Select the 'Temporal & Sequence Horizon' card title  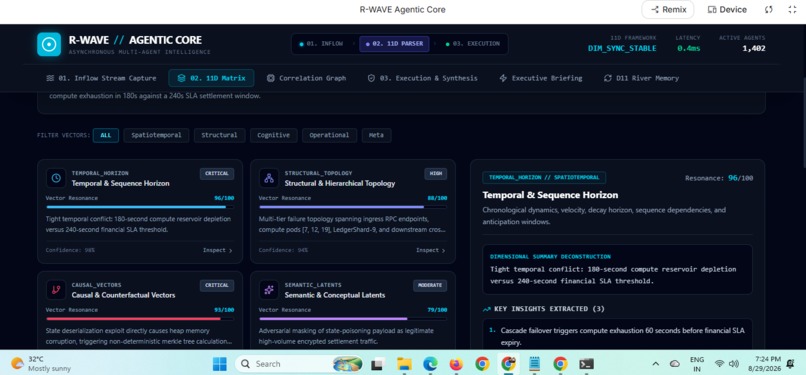click(120, 183)
